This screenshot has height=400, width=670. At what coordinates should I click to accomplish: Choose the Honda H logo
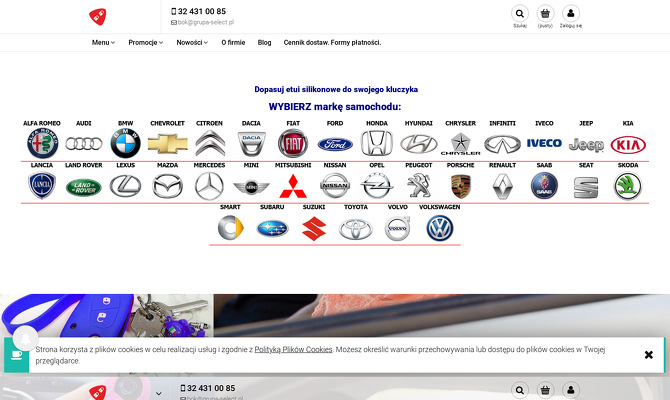point(376,143)
